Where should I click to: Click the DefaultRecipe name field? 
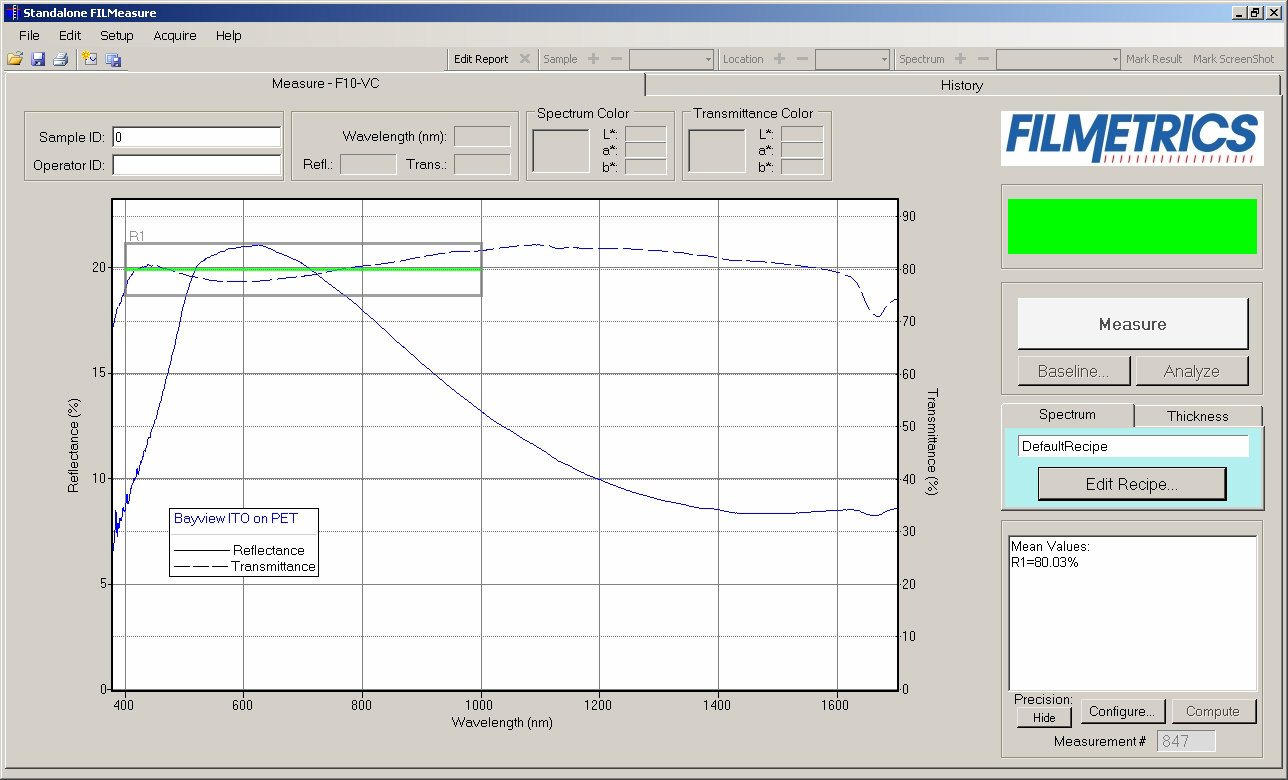click(x=1133, y=446)
